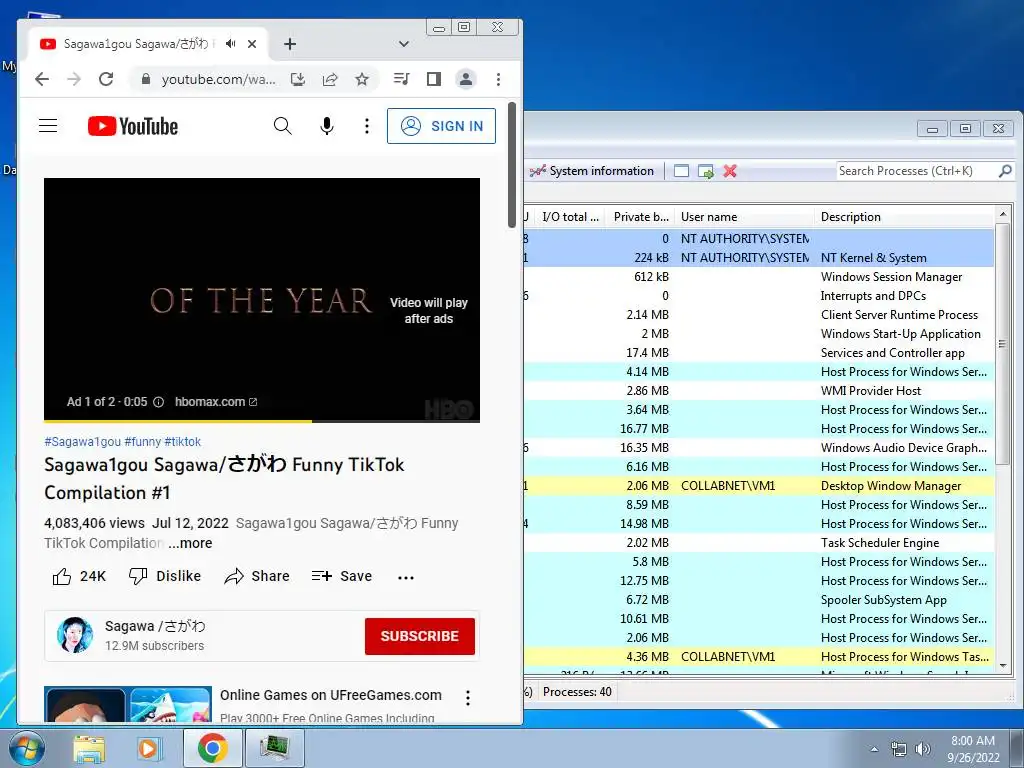
Task: Select the Desktop Window Manager row
Action: (759, 486)
